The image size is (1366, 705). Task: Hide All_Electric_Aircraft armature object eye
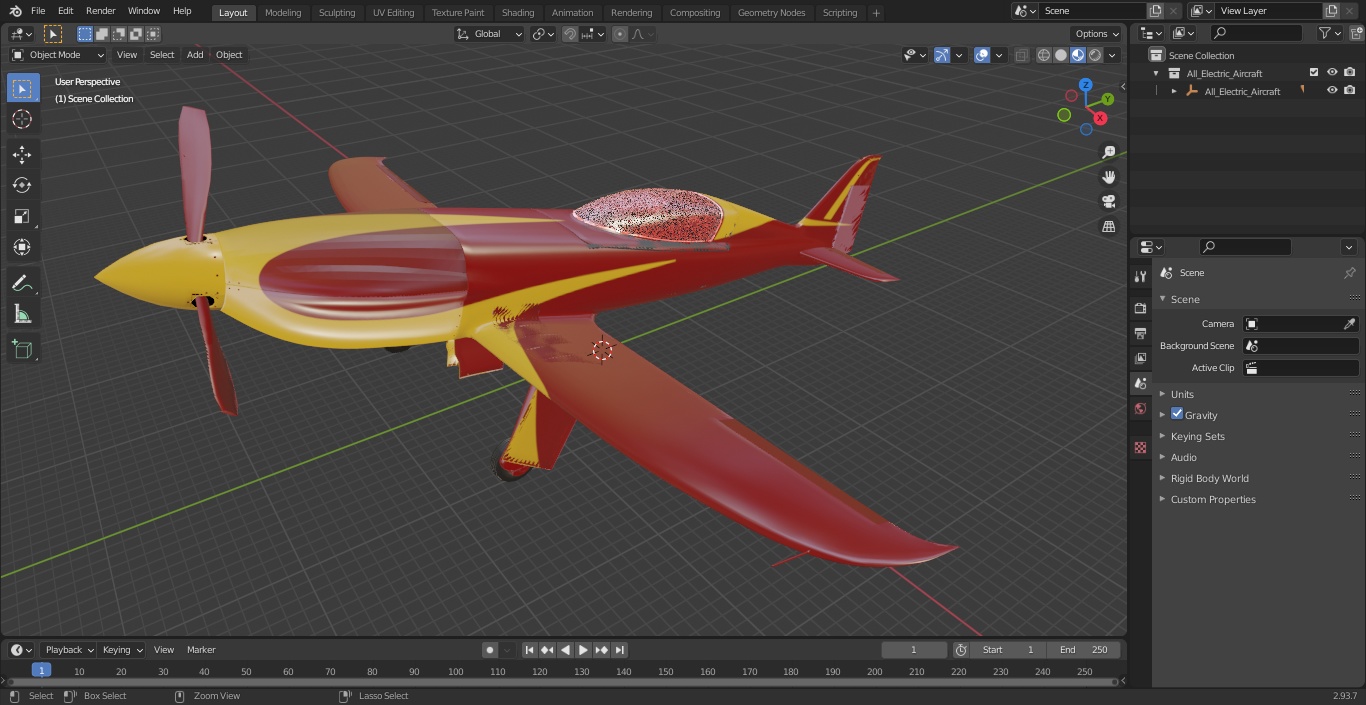click(x=1332, y=90)
